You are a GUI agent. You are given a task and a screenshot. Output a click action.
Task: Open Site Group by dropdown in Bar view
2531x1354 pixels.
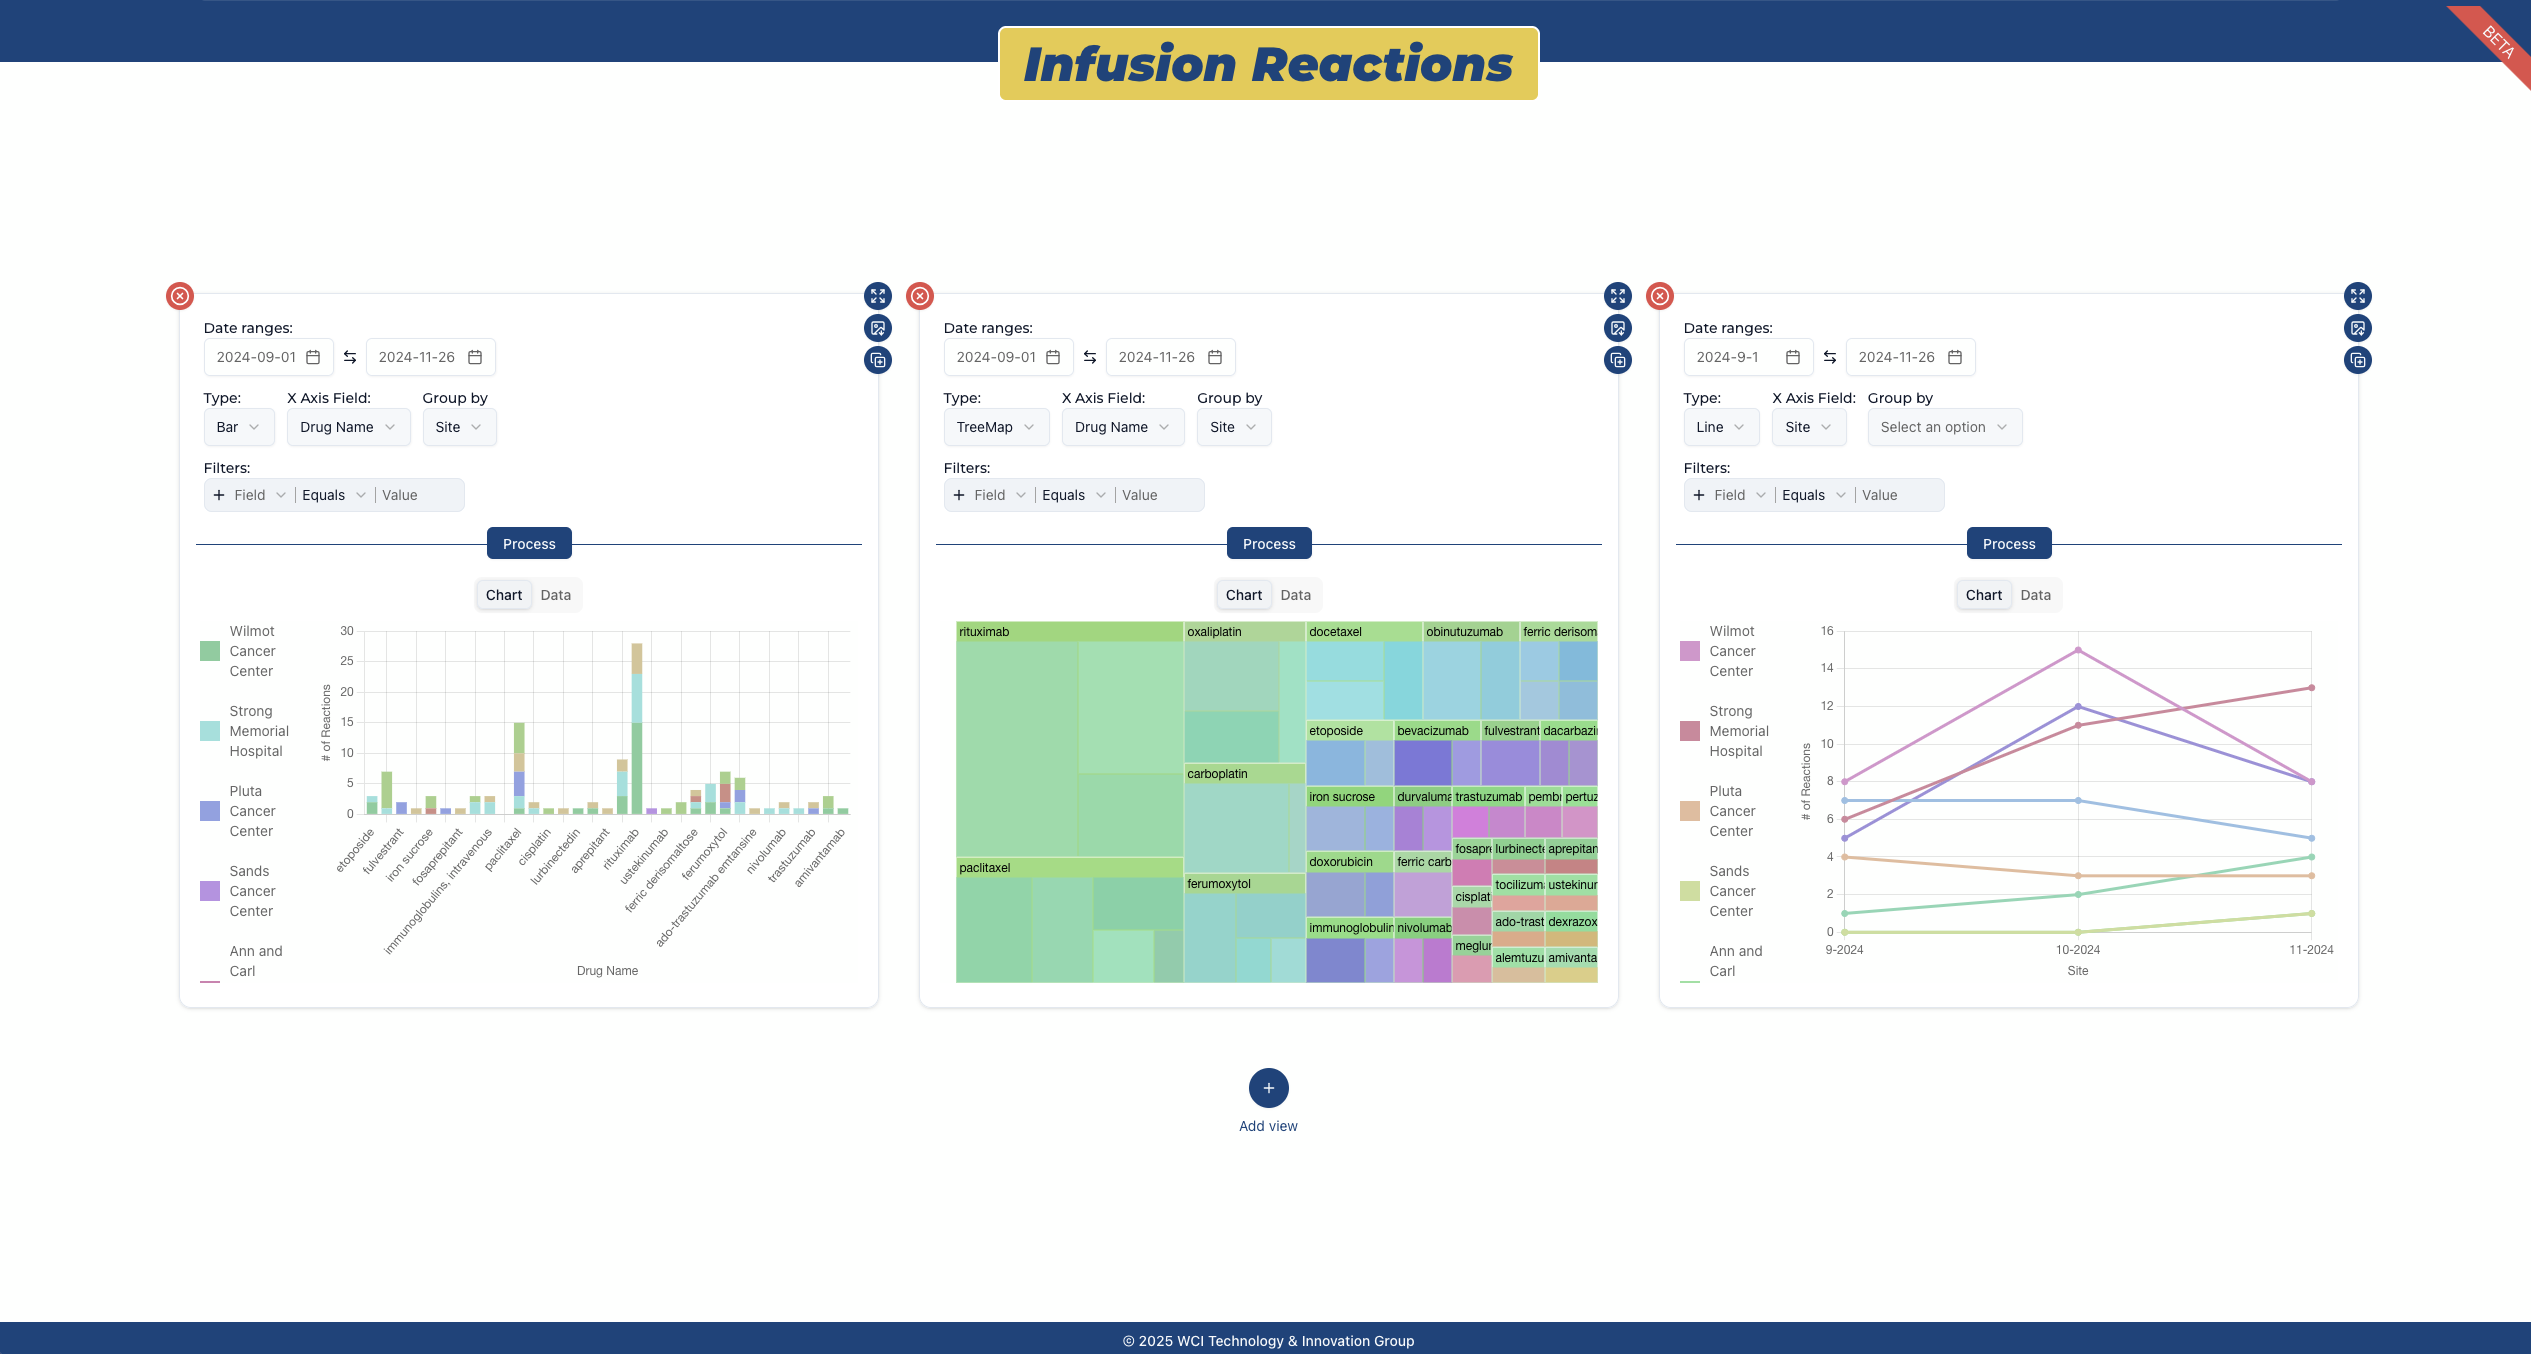(x=459, y=427)
